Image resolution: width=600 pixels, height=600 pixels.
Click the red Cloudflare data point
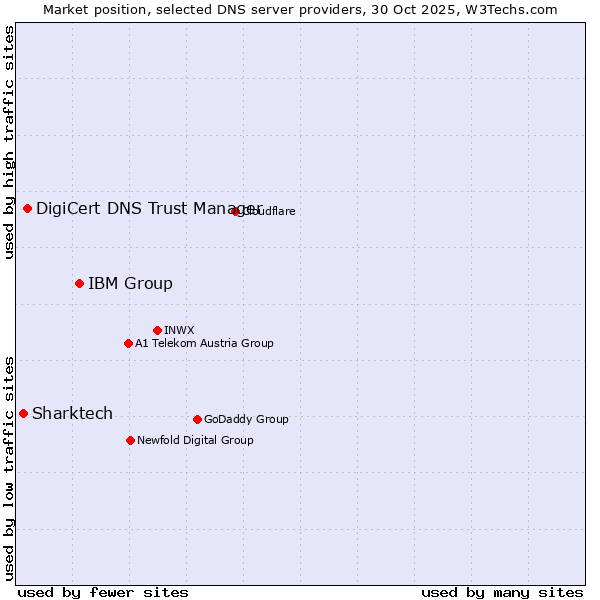point(236,211)
